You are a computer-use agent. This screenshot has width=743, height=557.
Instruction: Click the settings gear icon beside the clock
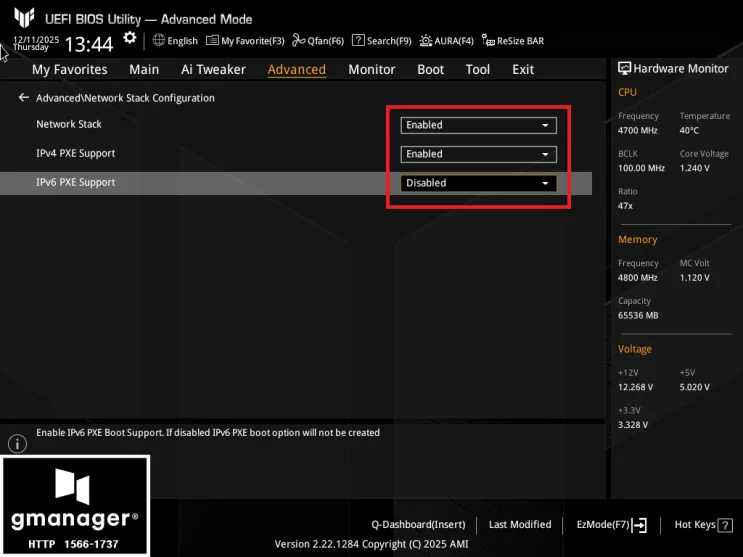pyautogui.click(x=129, y=38)
